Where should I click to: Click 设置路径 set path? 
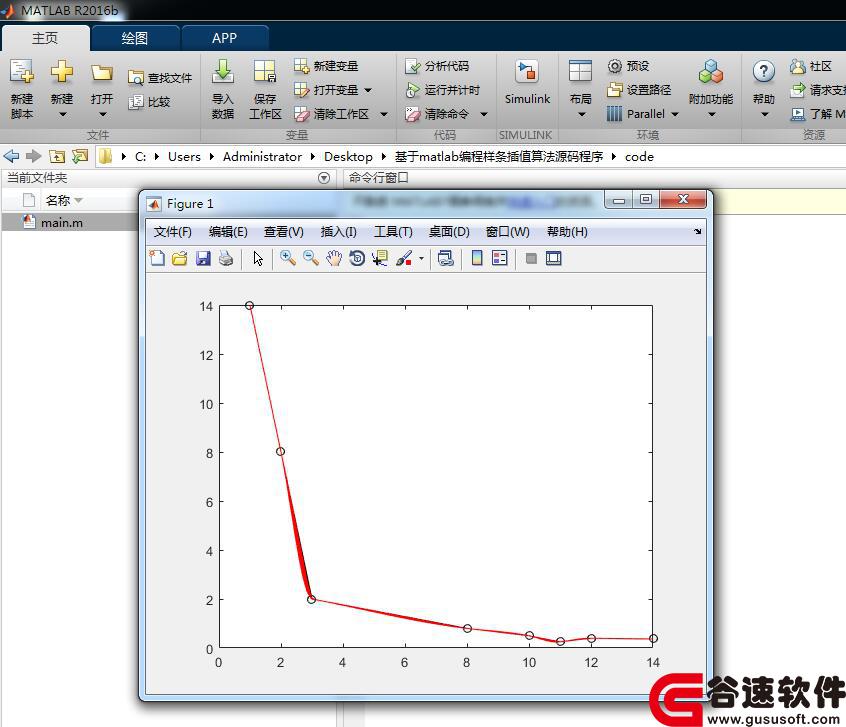639,90
